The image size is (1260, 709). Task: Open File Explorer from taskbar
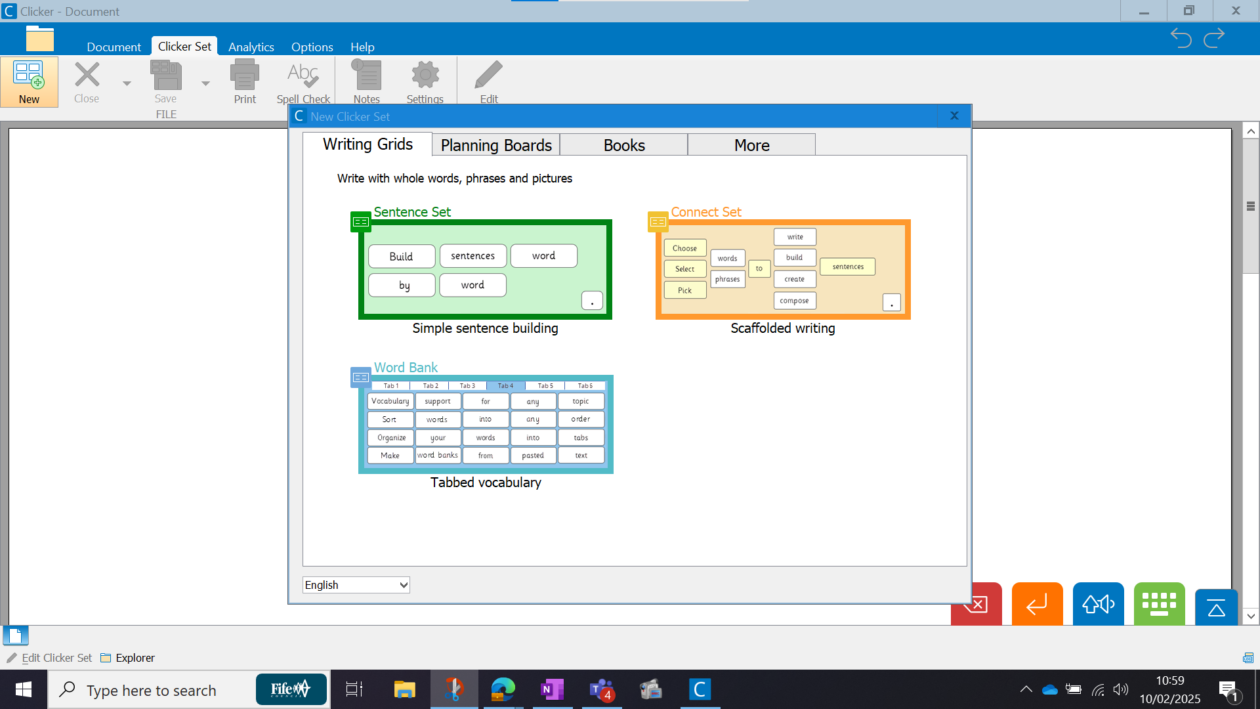[404, 689]
